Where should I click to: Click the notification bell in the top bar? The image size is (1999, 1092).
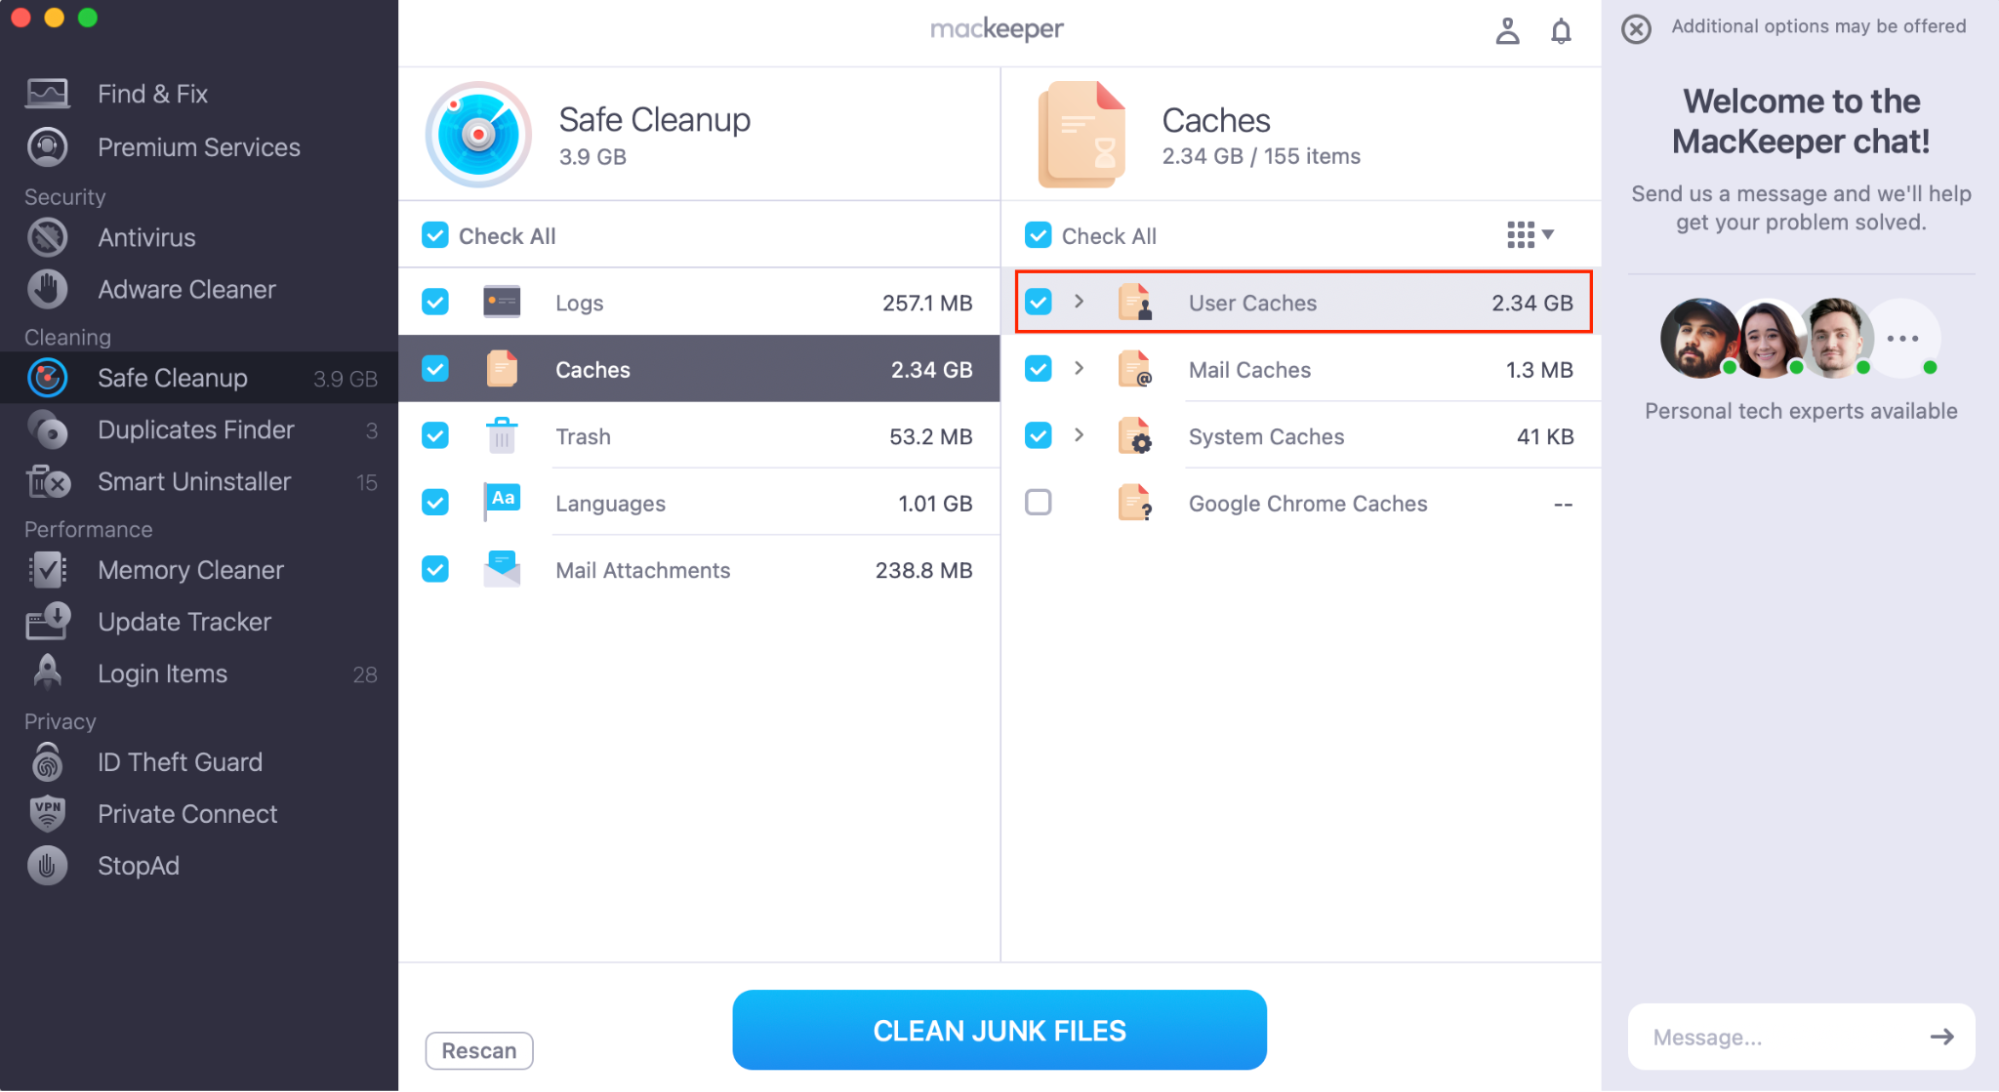coord(1561,31)
